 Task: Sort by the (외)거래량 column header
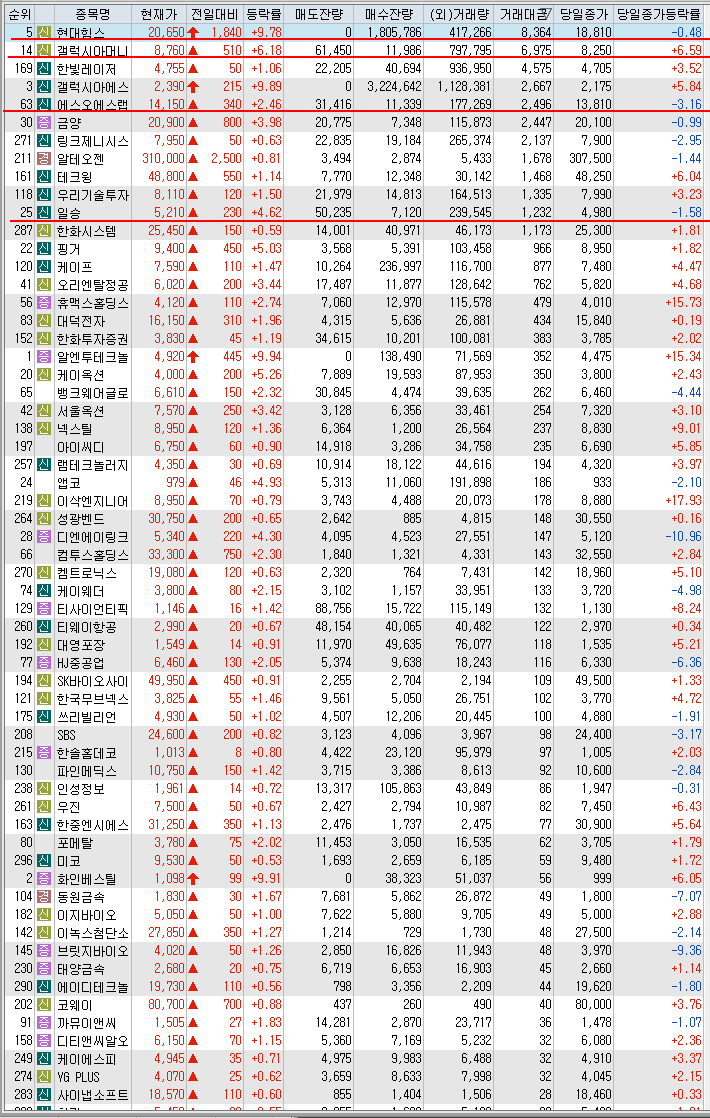pos(458,14)
